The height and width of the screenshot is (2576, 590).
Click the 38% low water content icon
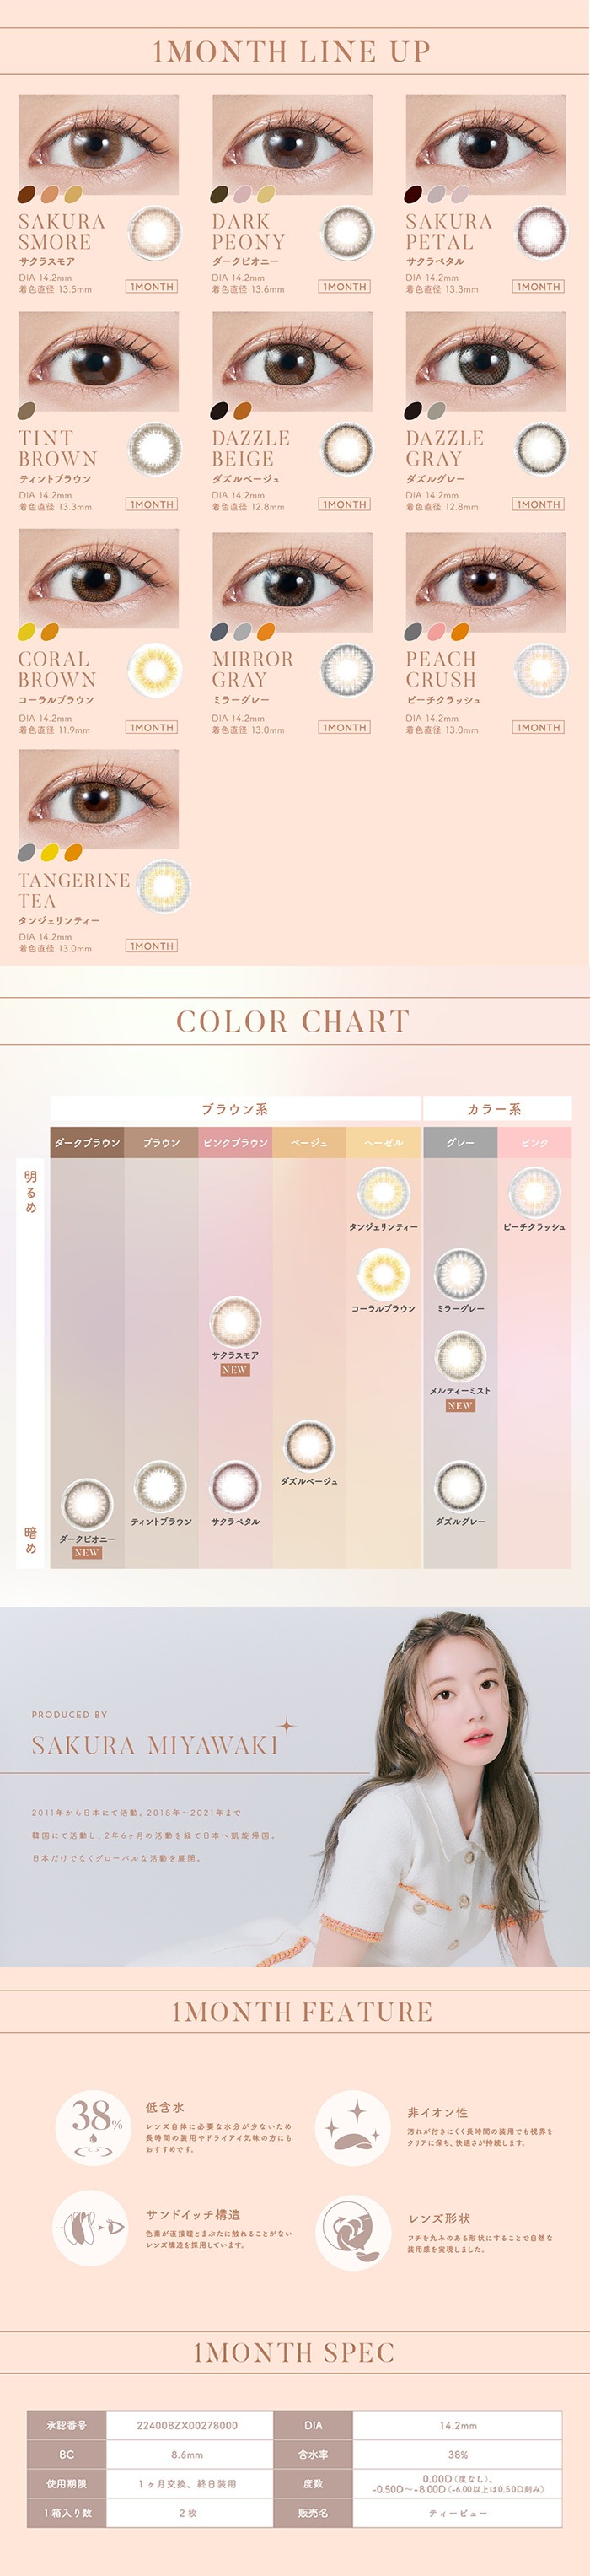93,2129
